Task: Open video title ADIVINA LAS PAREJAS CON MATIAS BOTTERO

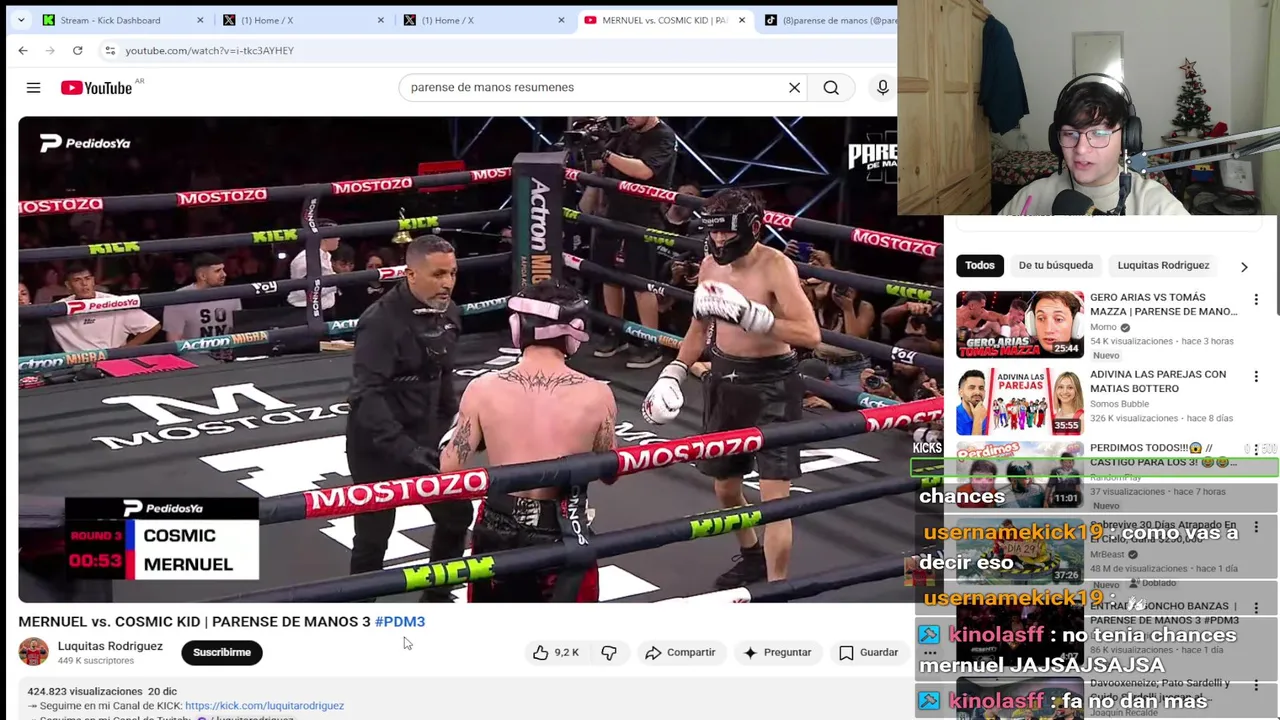Action: [x=1158, y=381]
